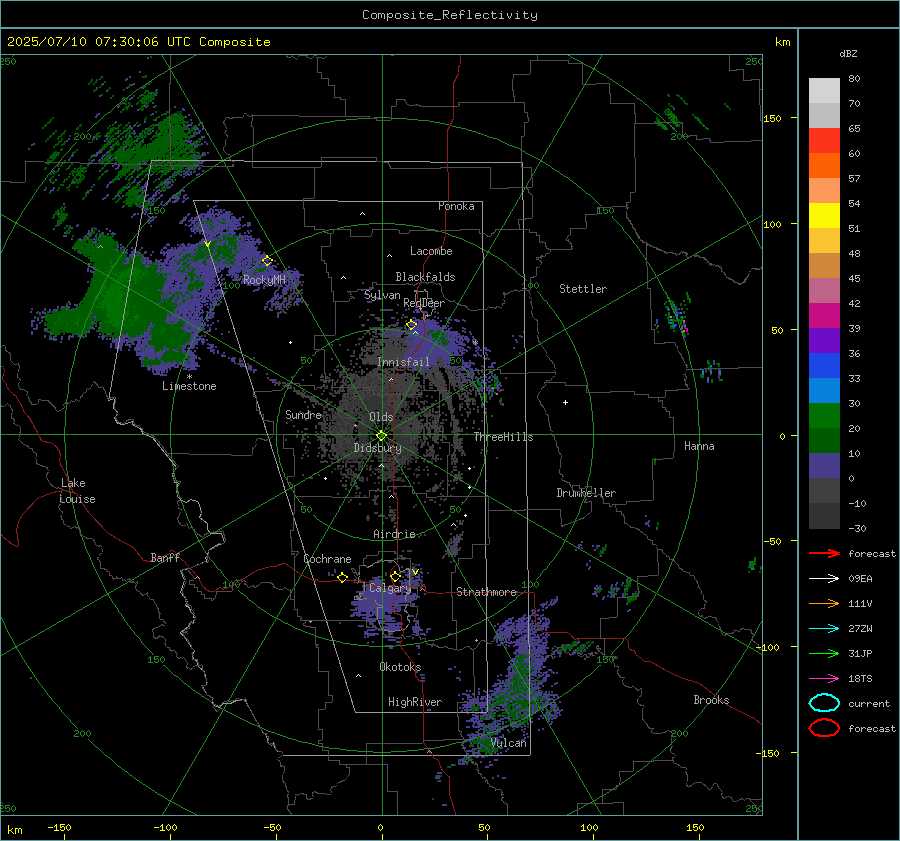Click the Drumheller map label
This screenshot has width=900, height=841.
(x=586, y=493)
